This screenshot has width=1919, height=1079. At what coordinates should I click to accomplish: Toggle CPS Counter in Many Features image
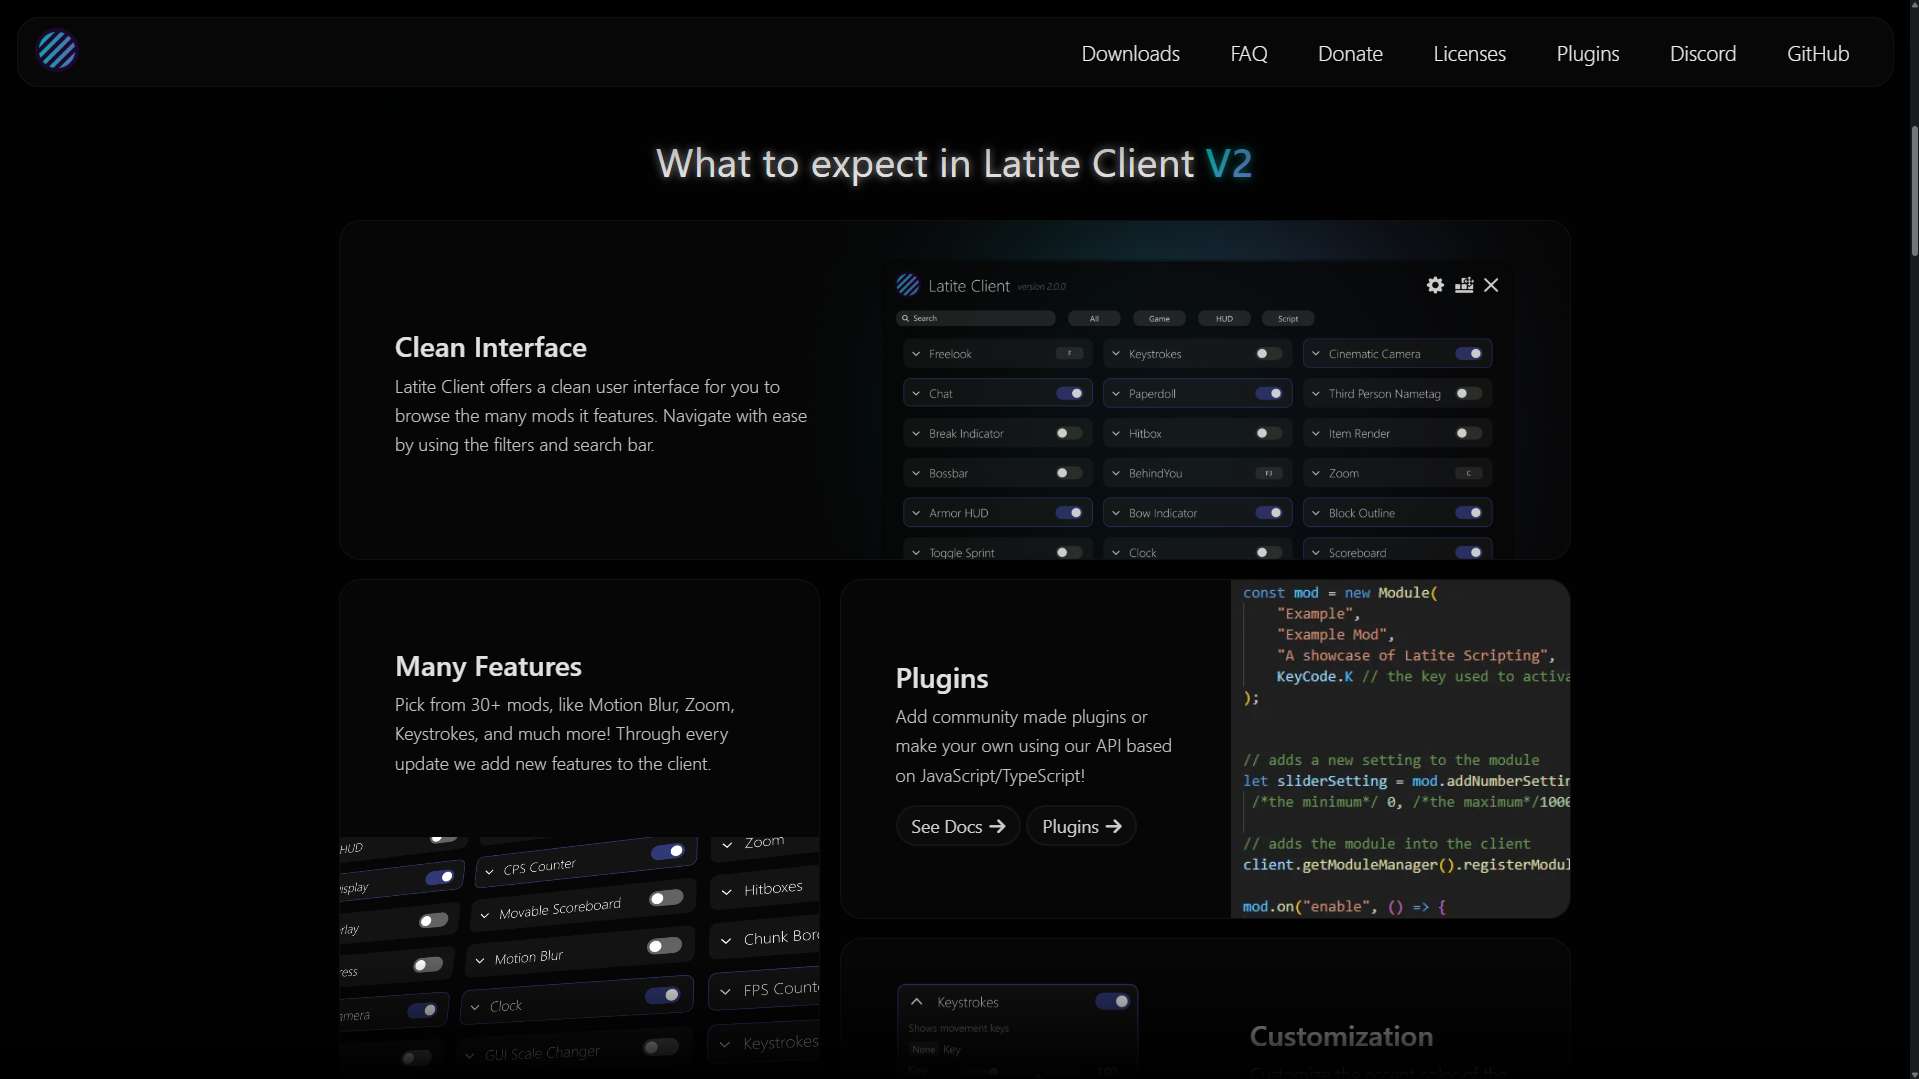pos(667,851)
